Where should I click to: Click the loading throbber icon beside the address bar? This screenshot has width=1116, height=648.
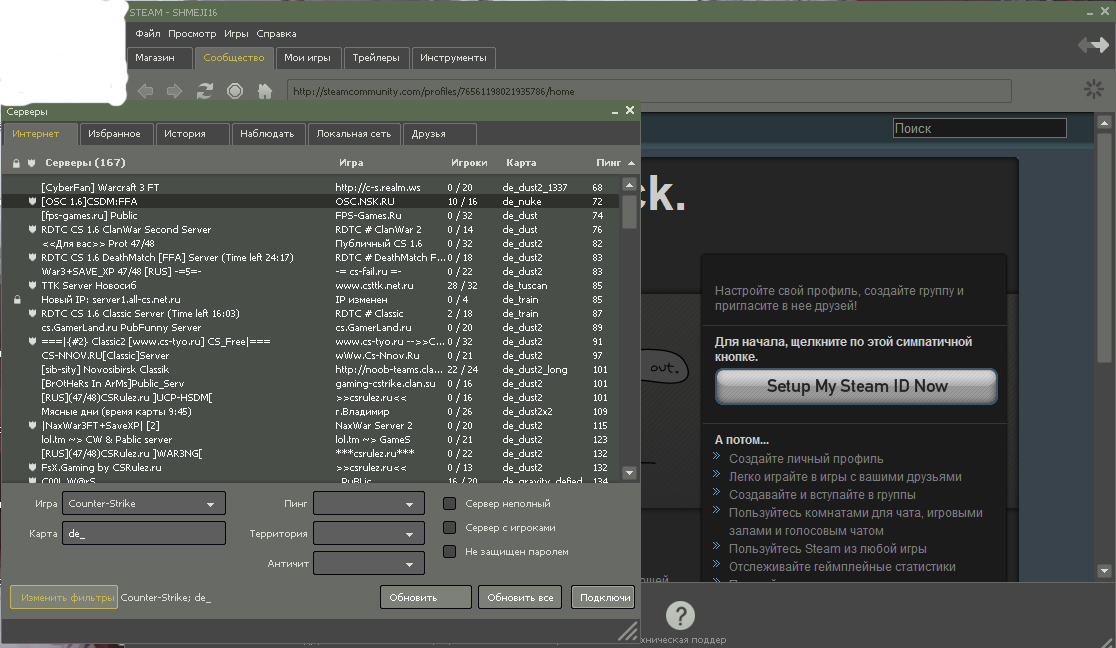(x=1093, y=89)
